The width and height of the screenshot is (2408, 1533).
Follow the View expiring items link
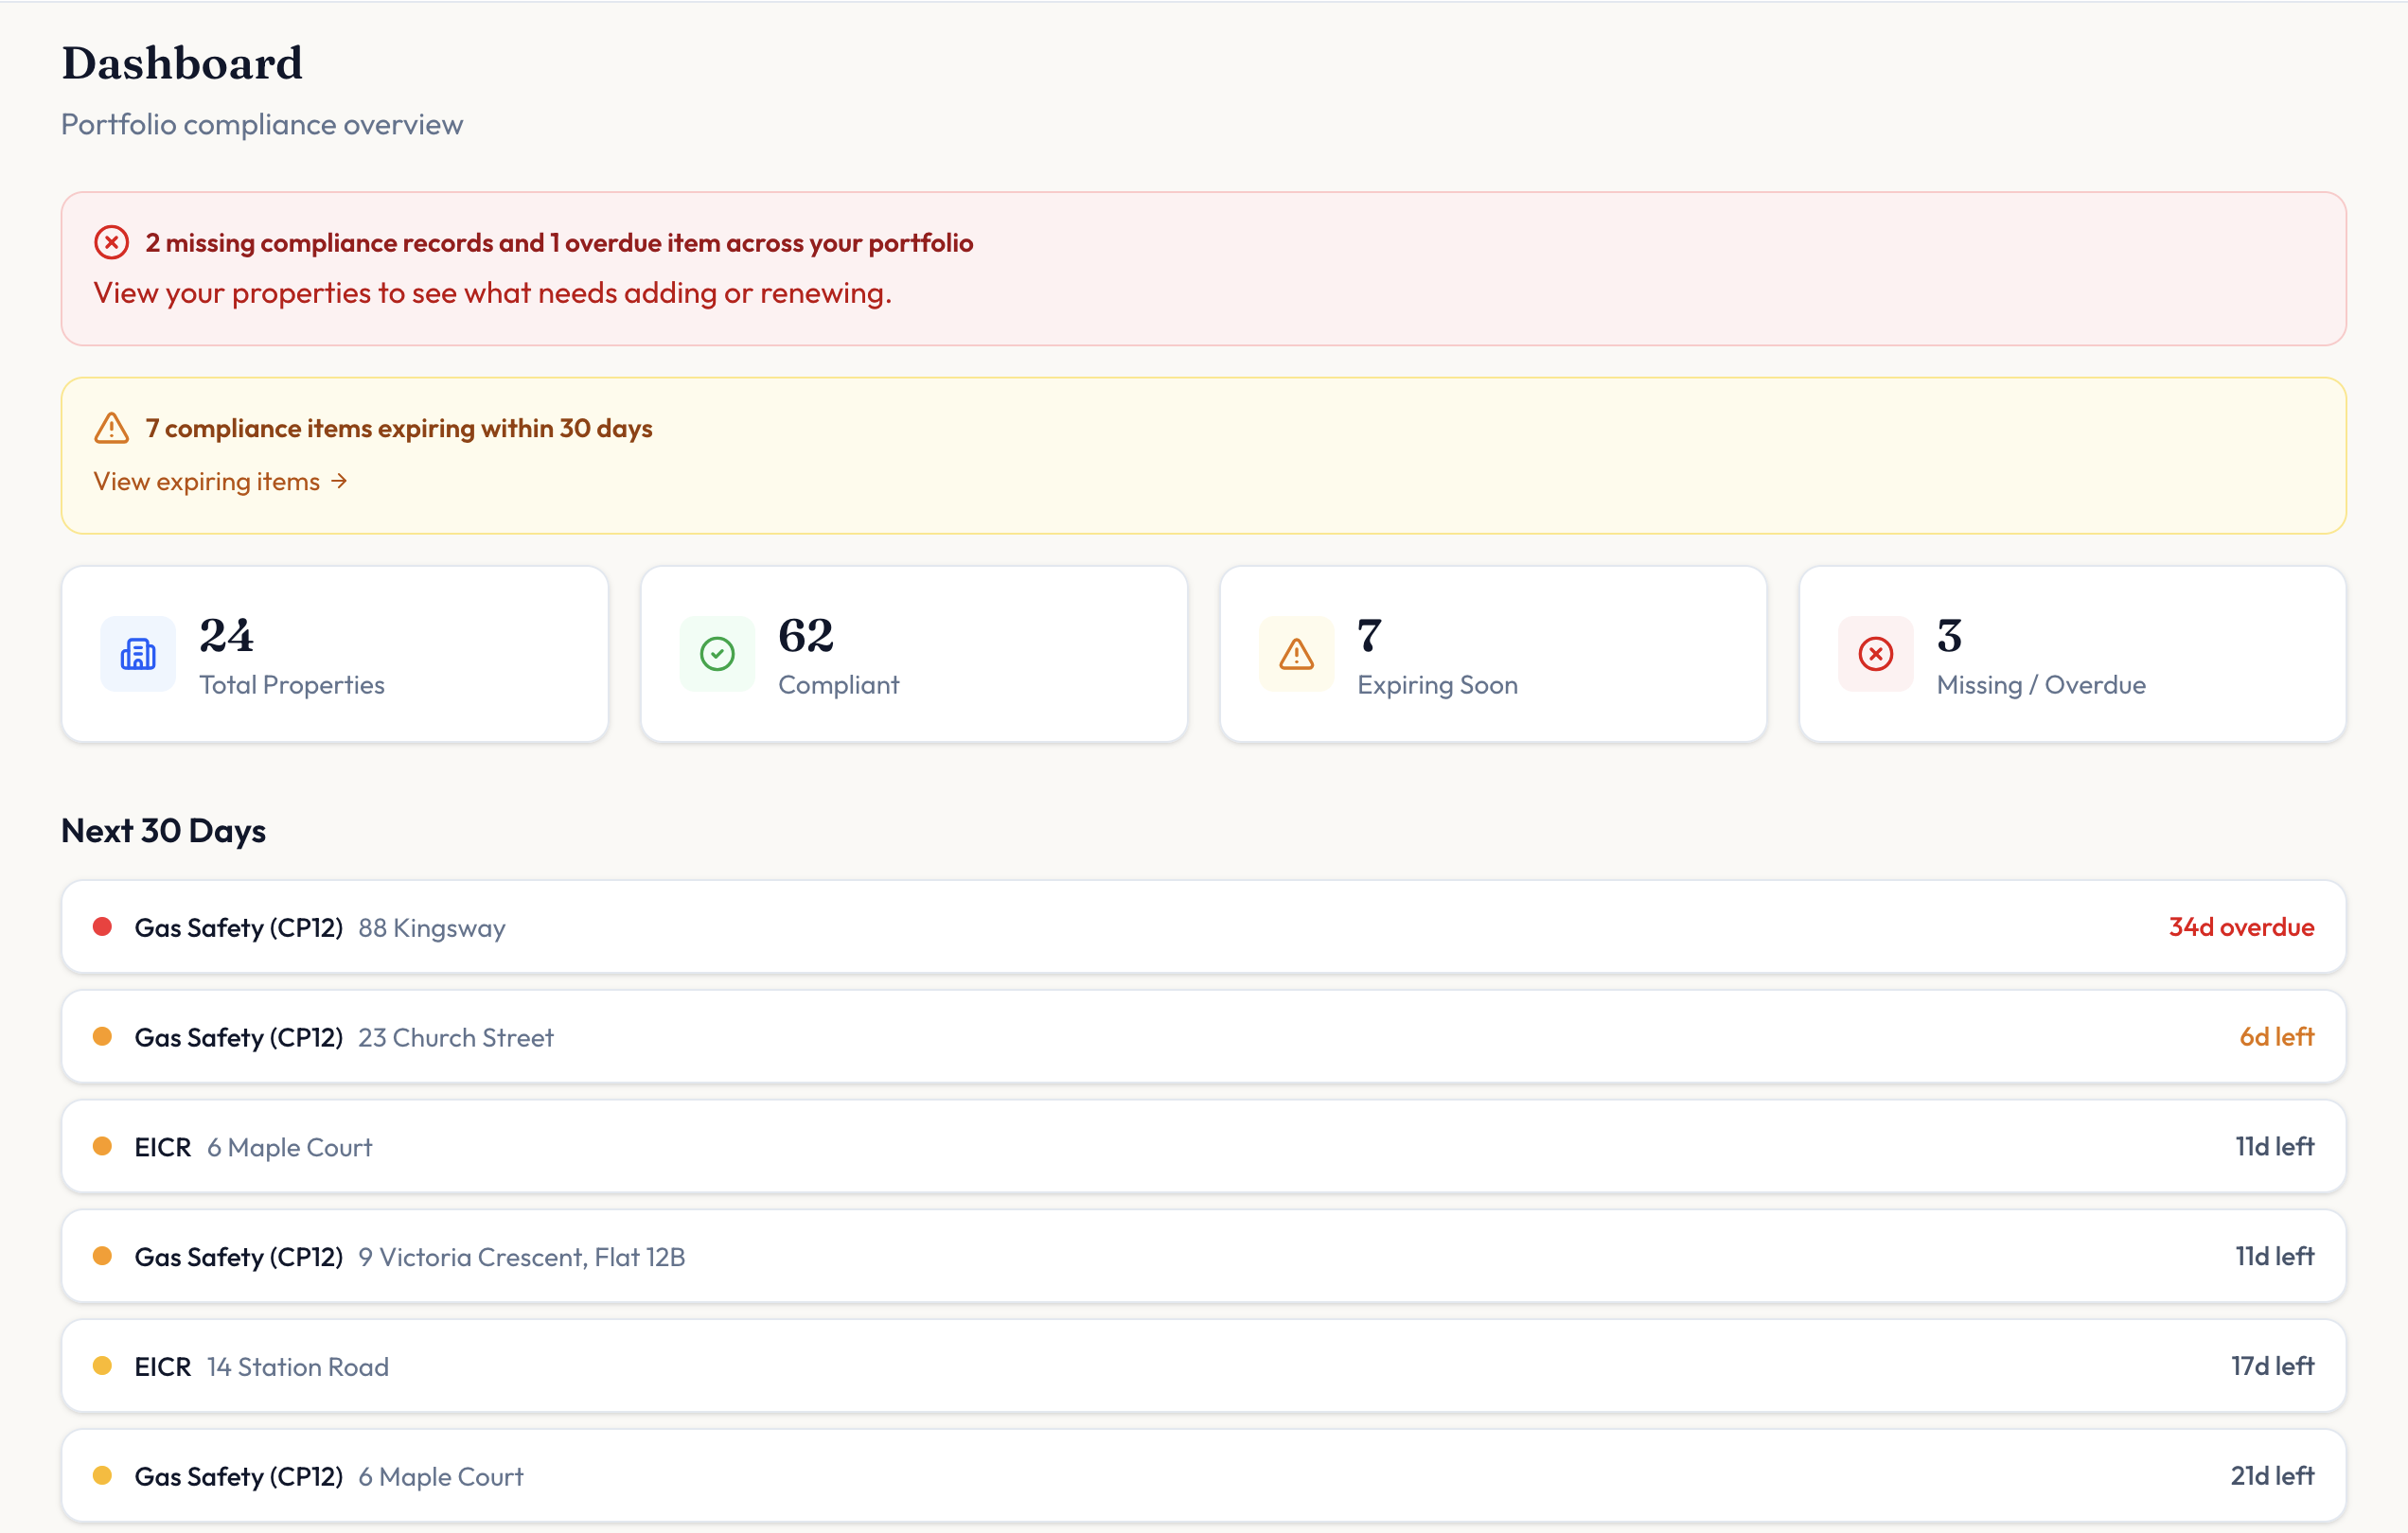(x=207, y=482)
